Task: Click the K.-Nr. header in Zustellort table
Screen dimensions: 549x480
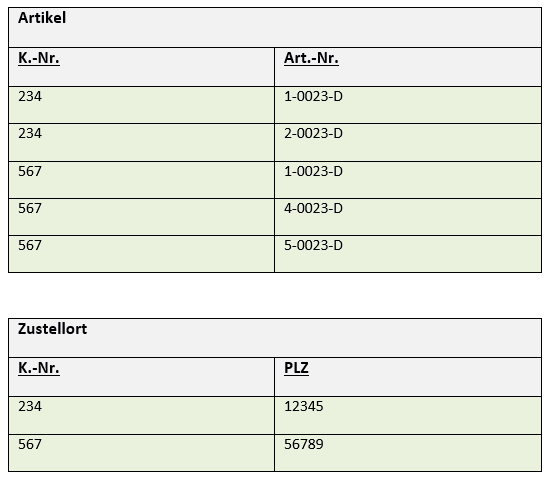Action: click(x=141, y=377)
